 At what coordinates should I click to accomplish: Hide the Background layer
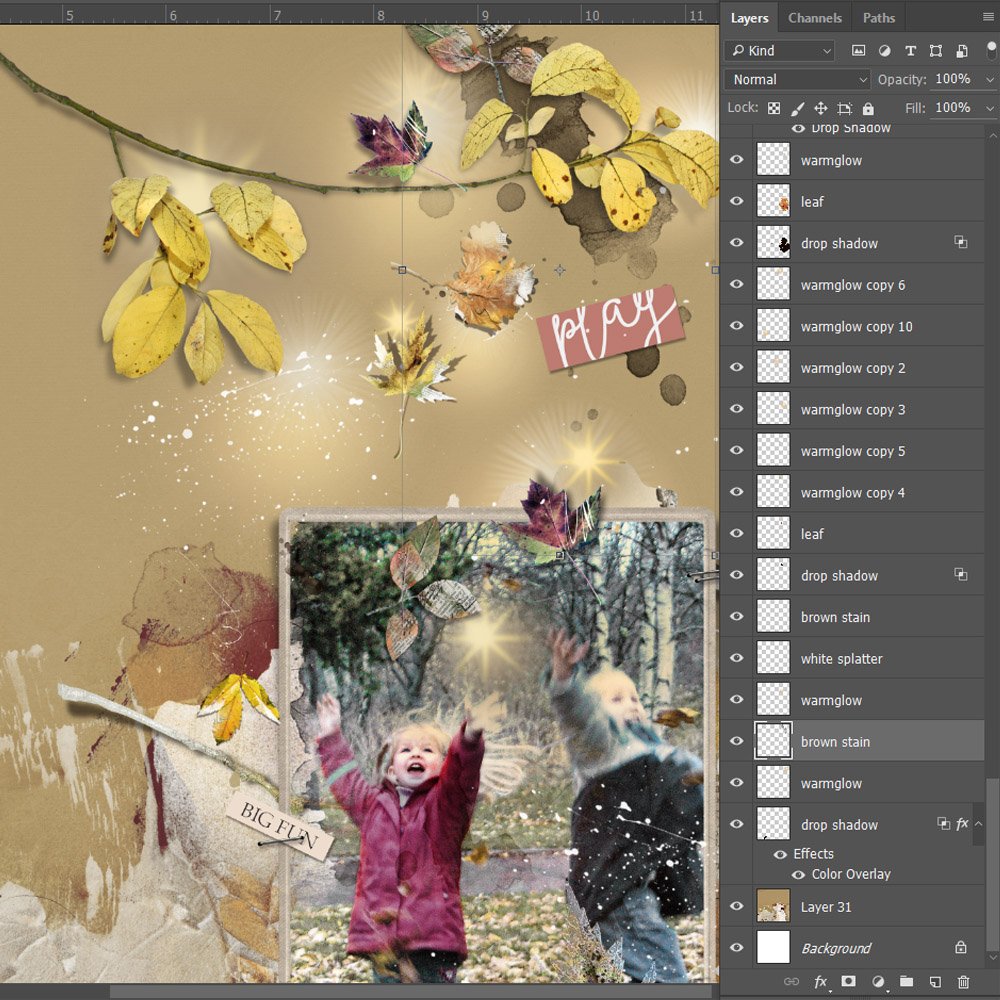pos(737,948)
